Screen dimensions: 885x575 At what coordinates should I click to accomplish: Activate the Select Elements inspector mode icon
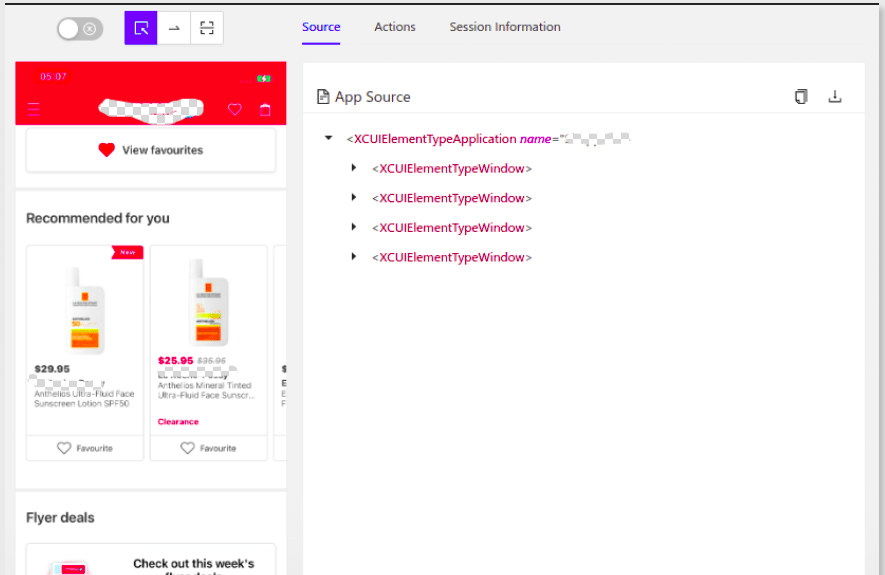[141, 28]
